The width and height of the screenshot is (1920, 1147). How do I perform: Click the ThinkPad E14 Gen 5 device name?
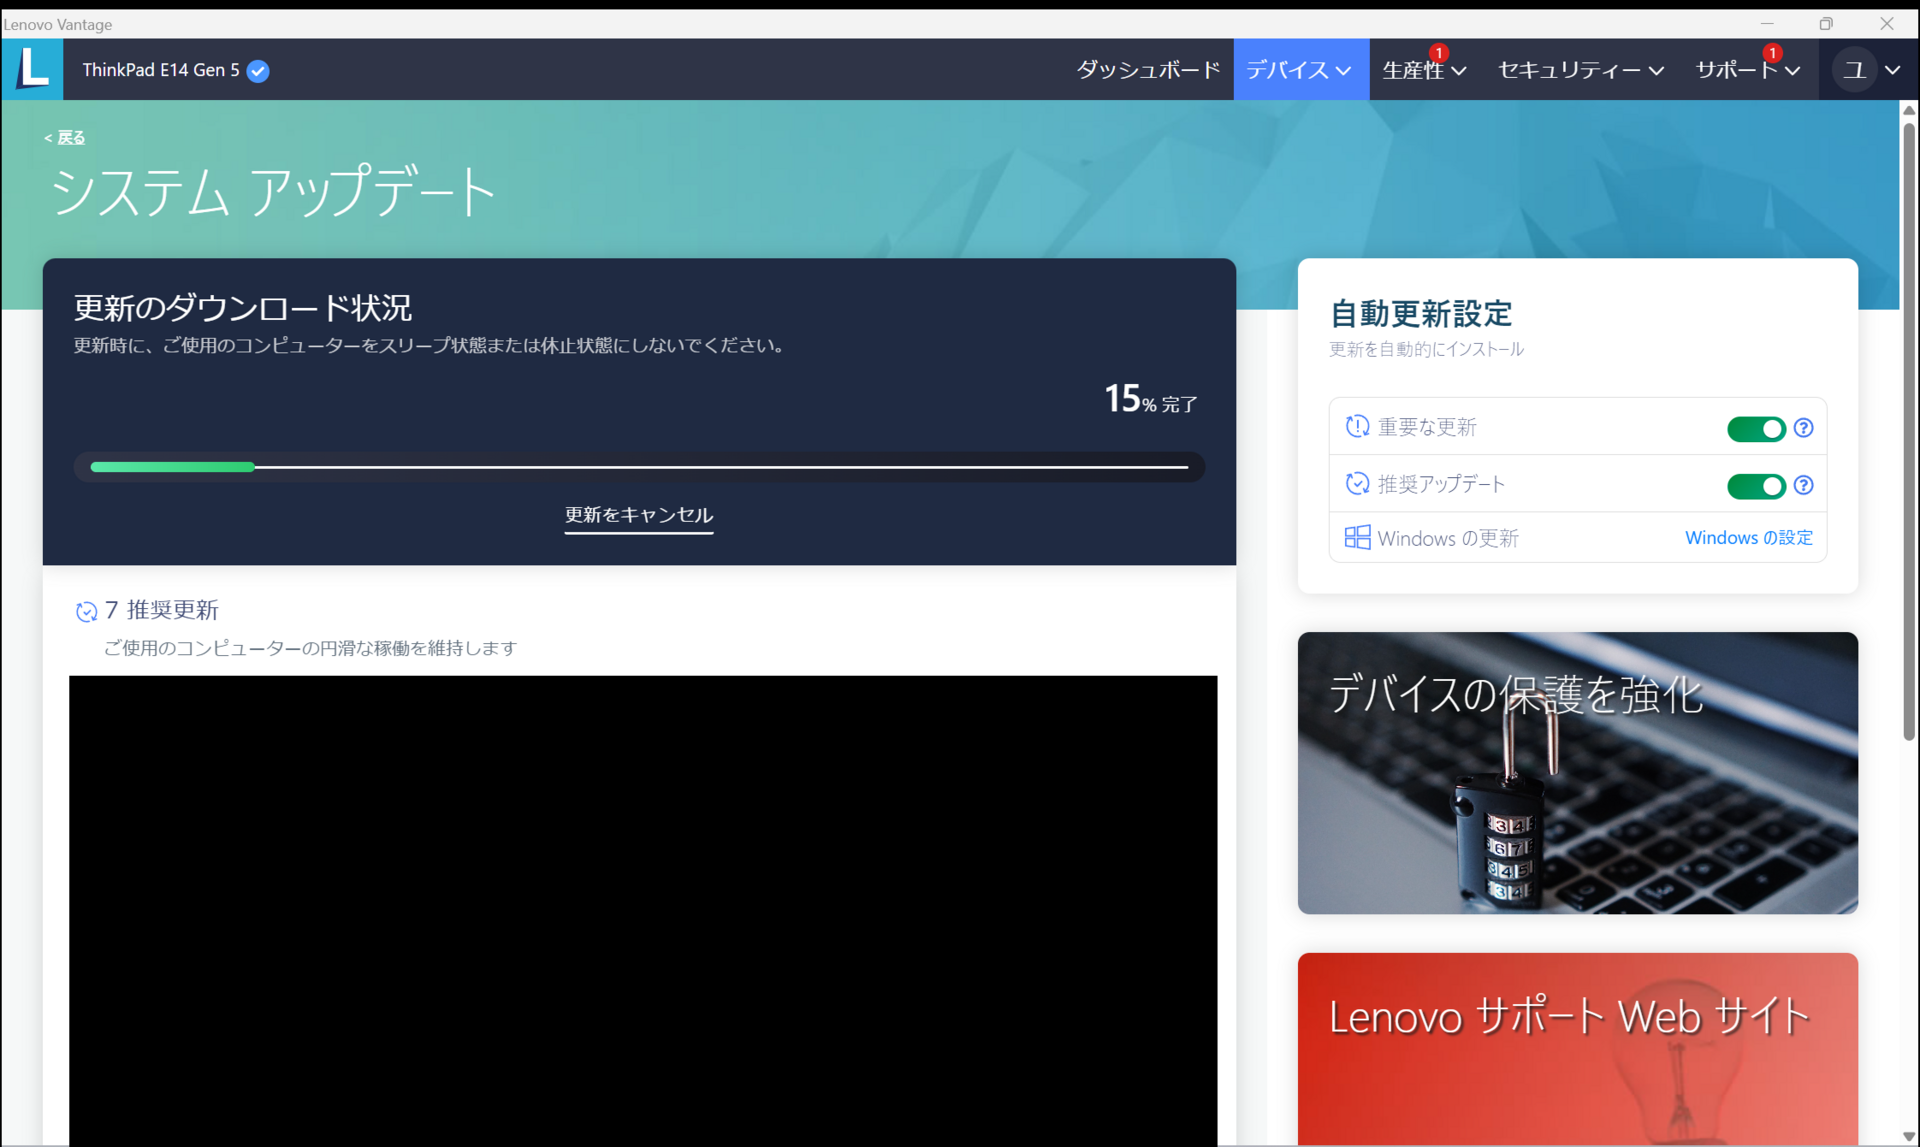[x=161, y=70]
